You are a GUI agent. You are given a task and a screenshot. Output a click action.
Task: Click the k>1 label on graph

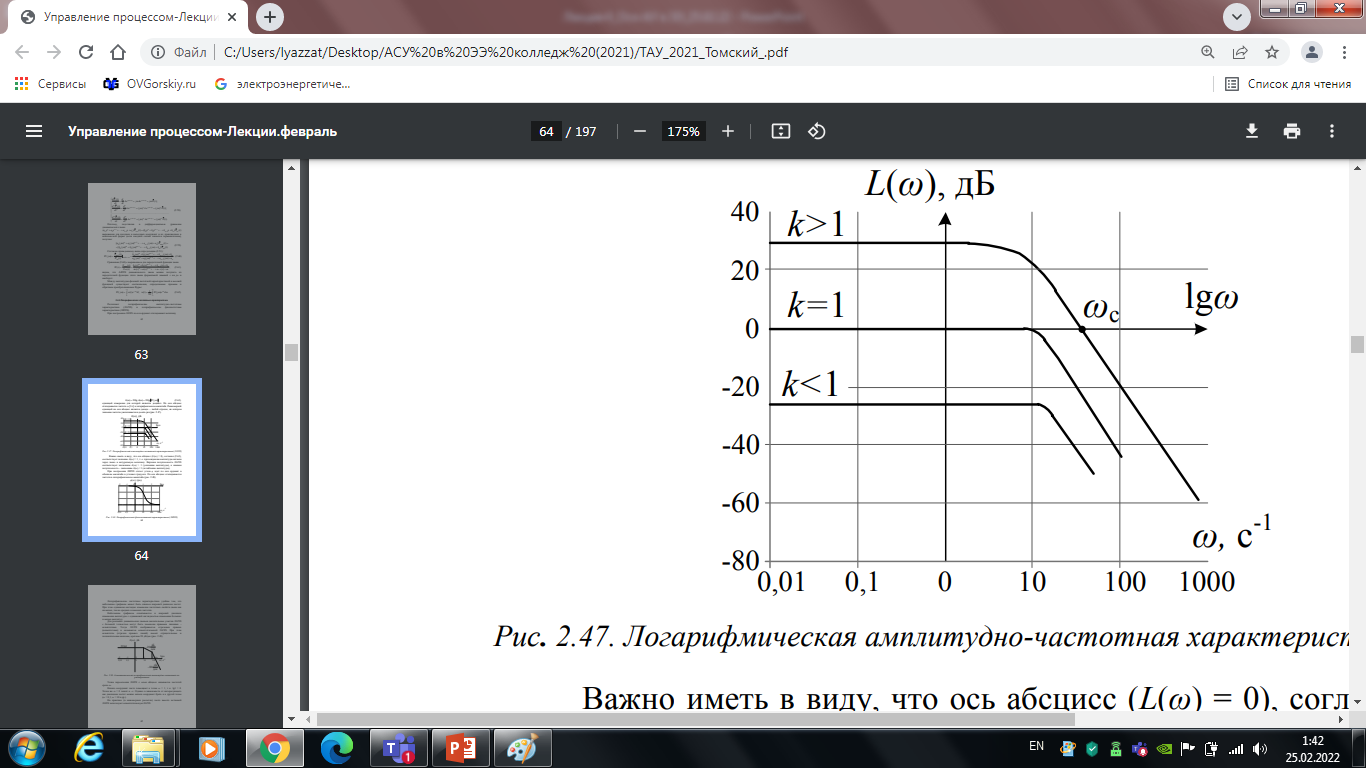[816, 226]
